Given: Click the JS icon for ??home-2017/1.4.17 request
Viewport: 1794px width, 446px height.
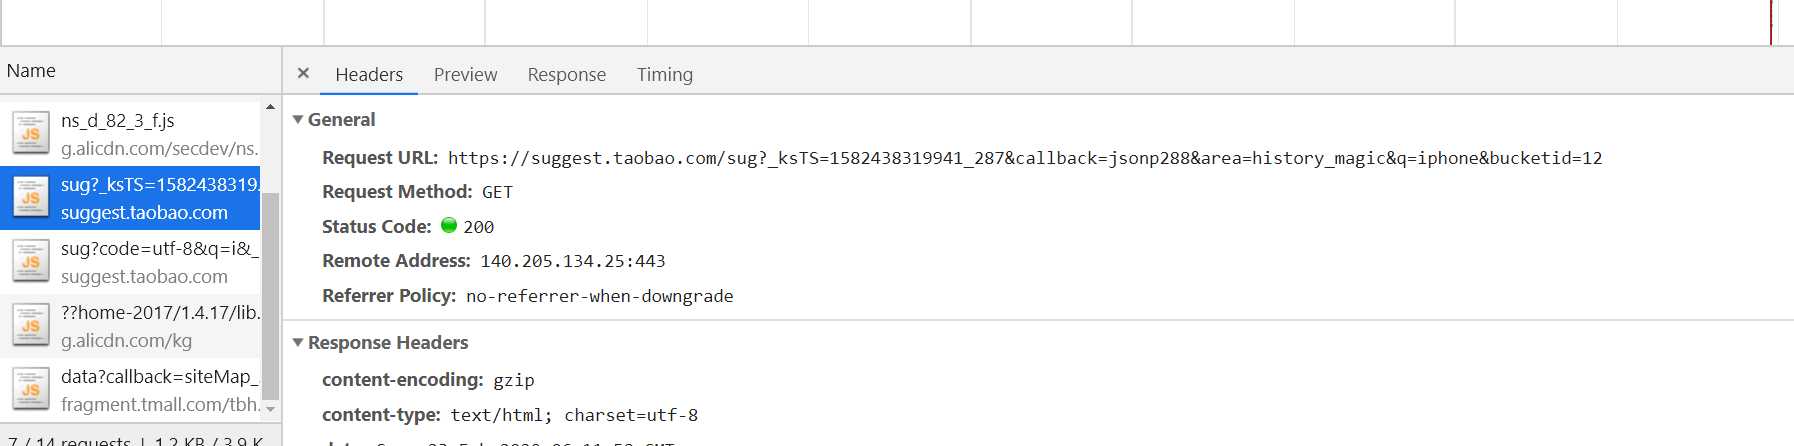Looking at the screenshot, I should [30, 326].
